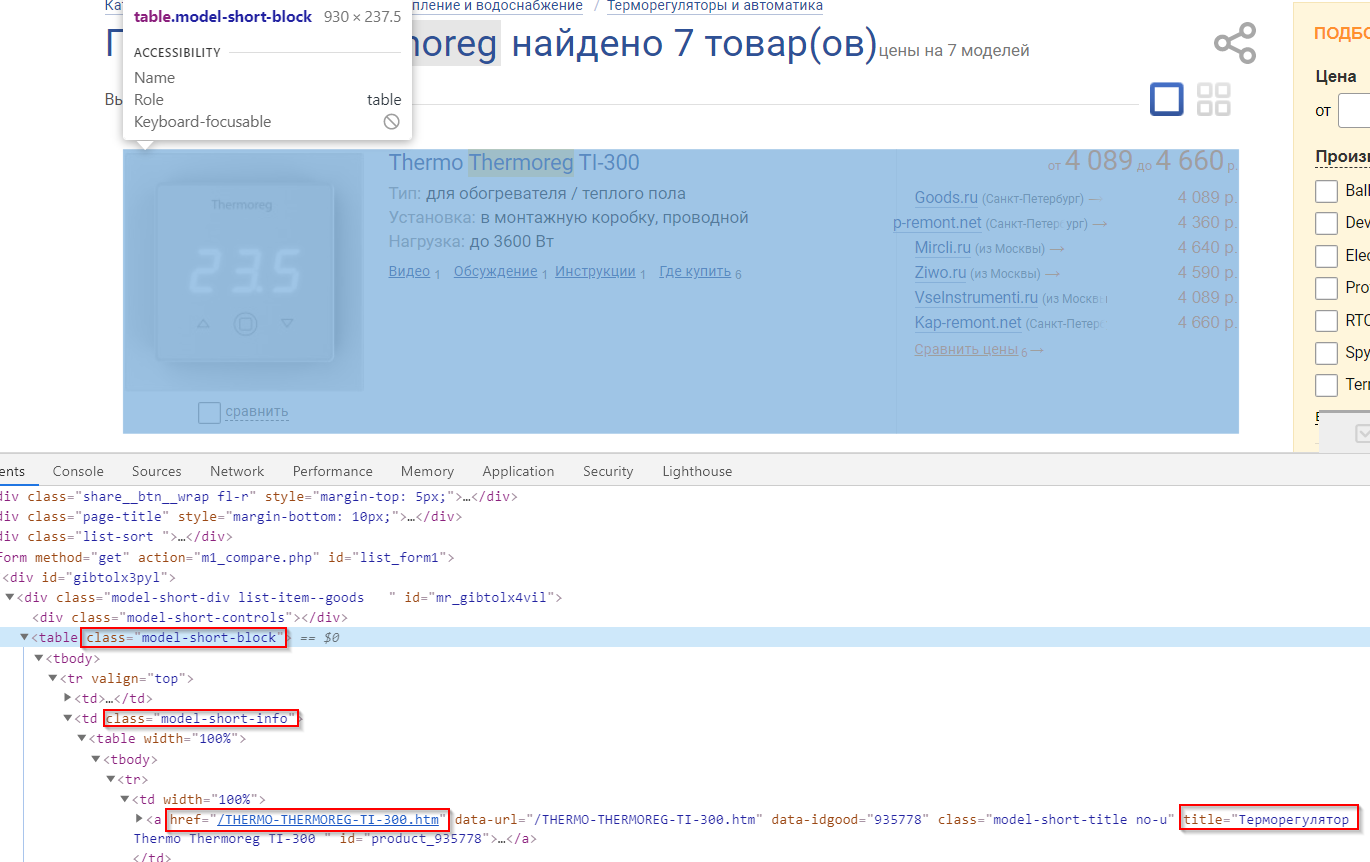1370x862 pixels.
Task: Check the "Pro" manufacturer filter
Action: tap(1326, 287)
